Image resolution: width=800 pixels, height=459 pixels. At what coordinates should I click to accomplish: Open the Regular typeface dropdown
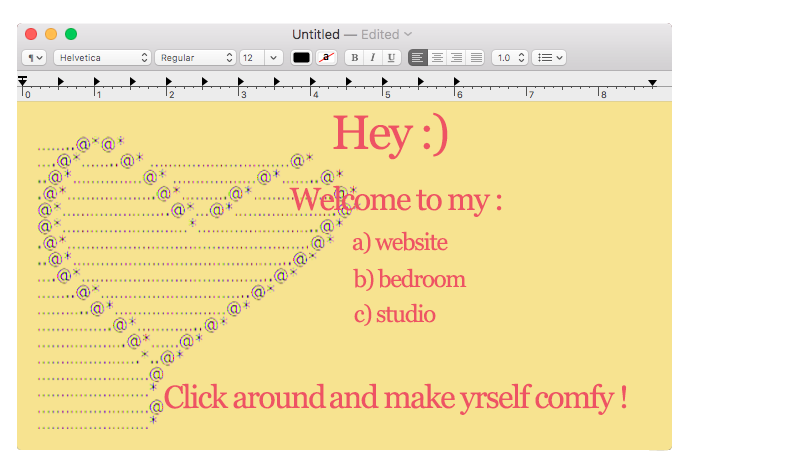pos(195,58)
